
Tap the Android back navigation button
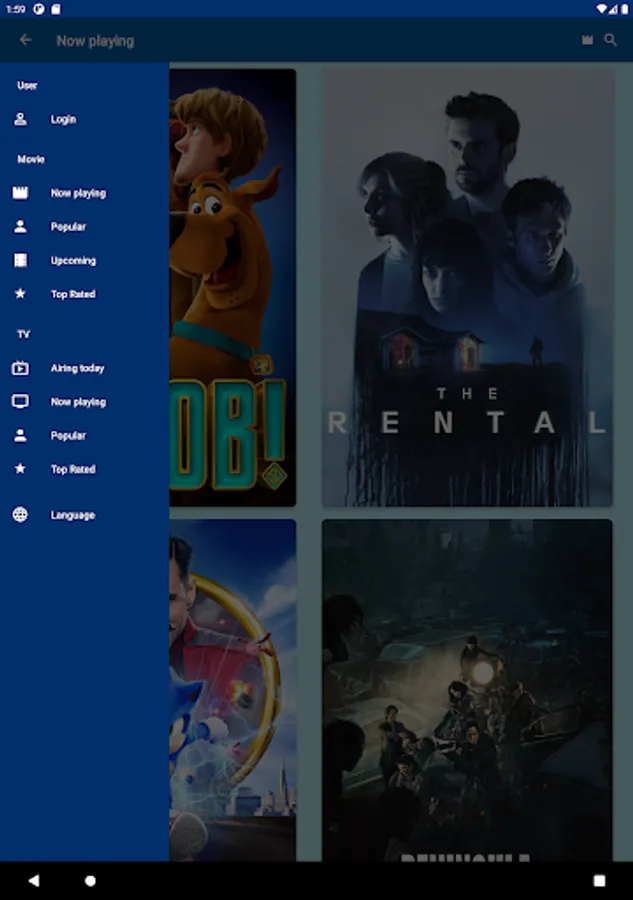[34, 880]
